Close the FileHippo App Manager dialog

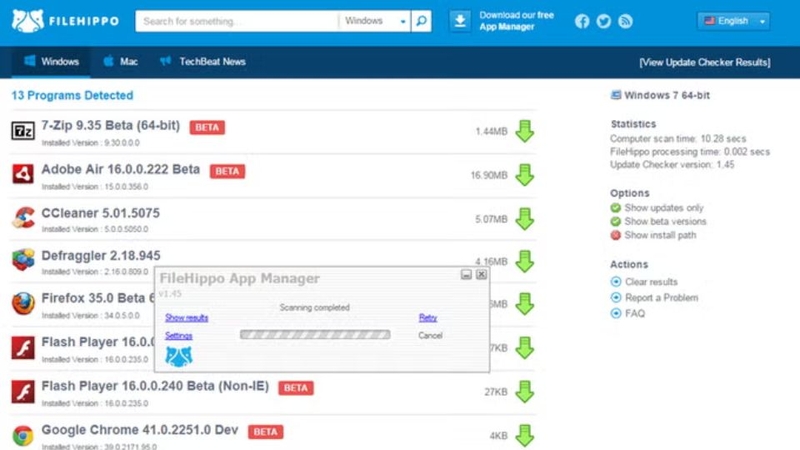pos(481,274)
